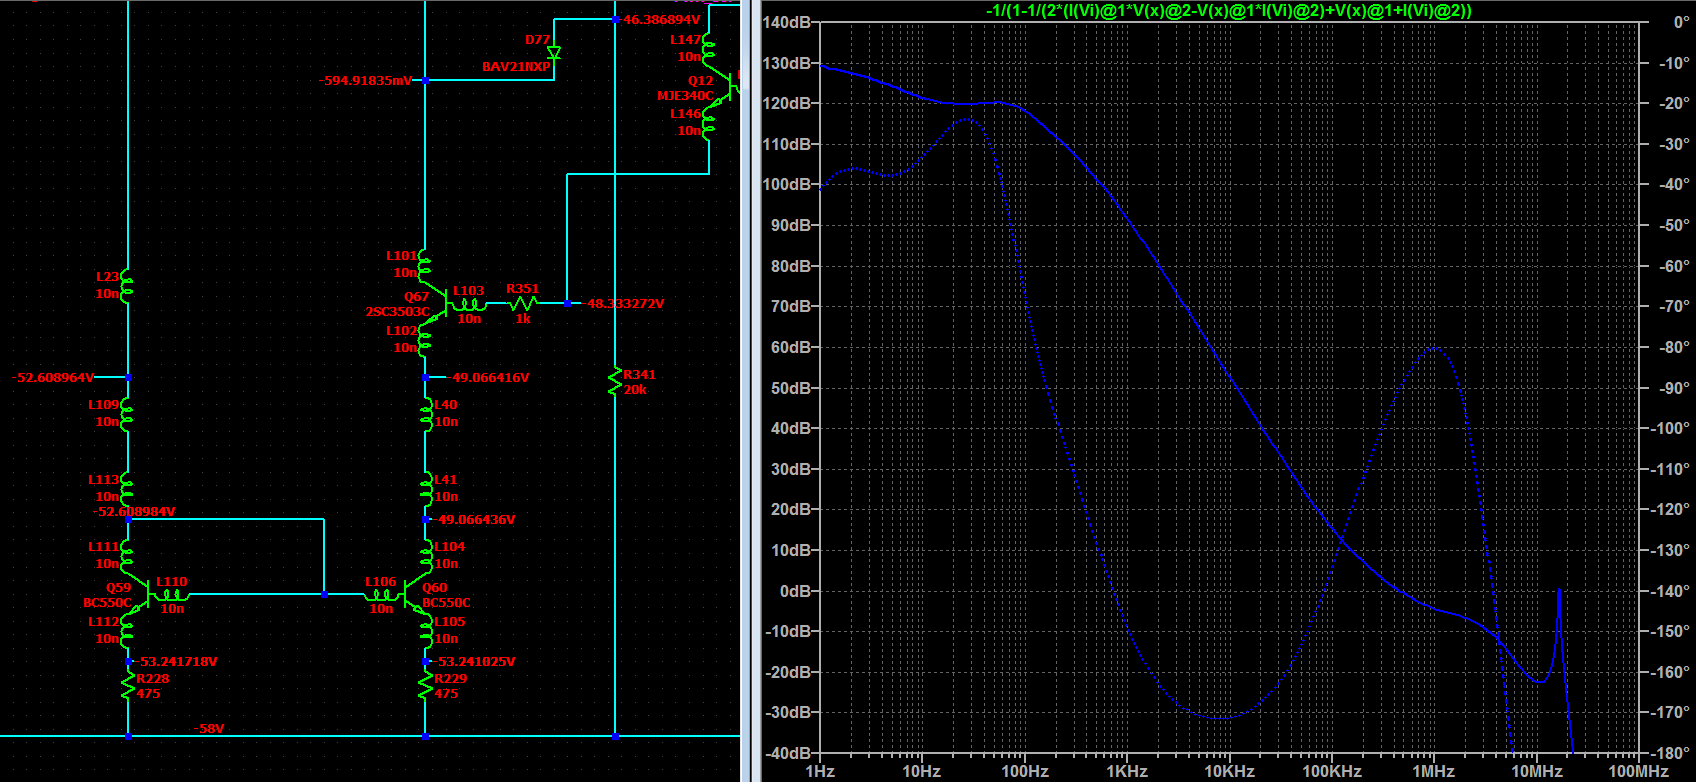
Task: Click the 20k value of R341
Action: [635, 390]
